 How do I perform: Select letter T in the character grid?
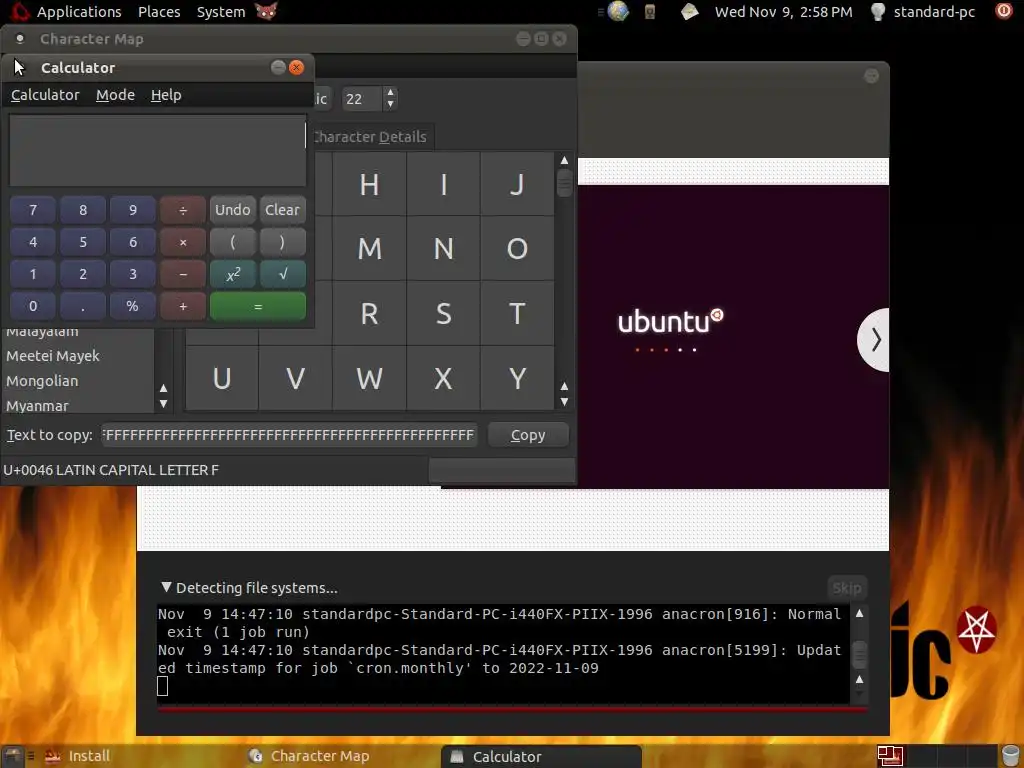click(517, 313)
